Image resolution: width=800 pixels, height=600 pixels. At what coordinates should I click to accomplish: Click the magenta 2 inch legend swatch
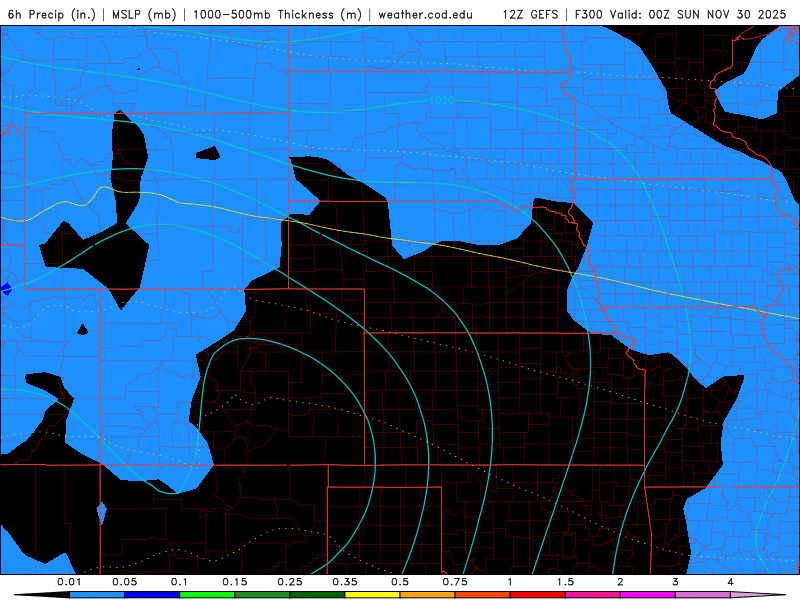click(x=648, y=595)
